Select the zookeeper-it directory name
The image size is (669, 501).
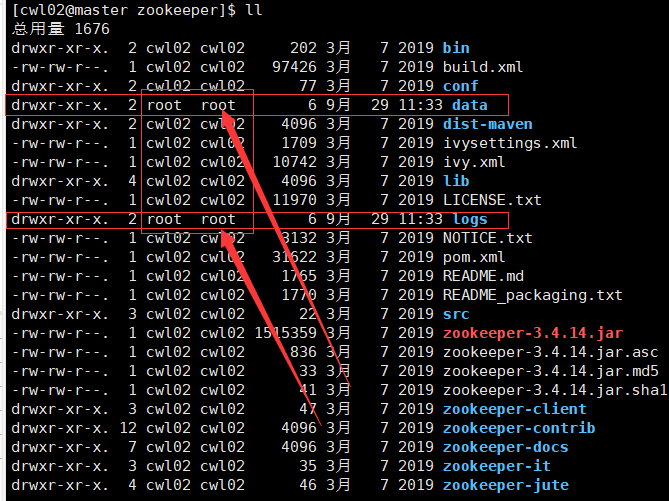point(497,466)
